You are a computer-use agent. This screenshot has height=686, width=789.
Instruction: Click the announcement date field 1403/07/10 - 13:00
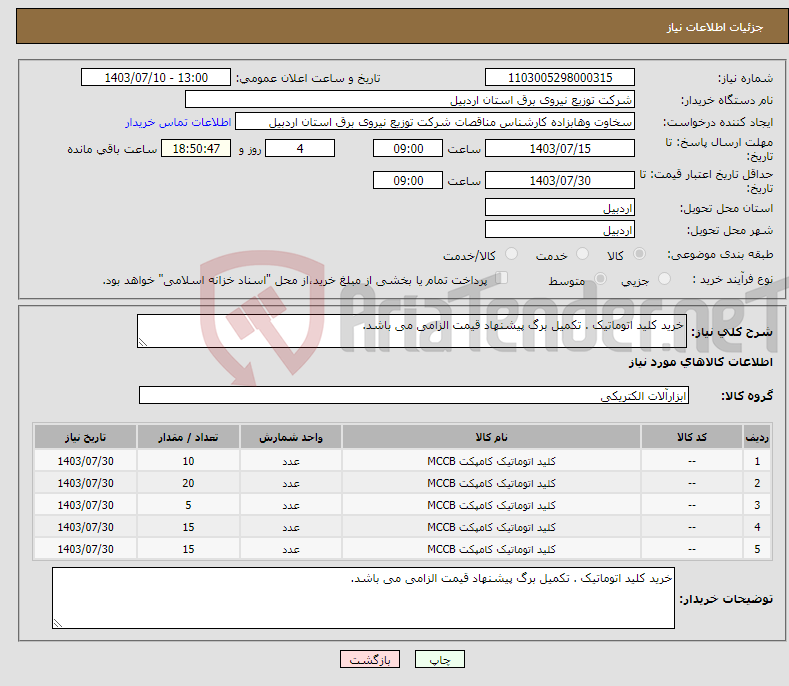tap(155, 78)
